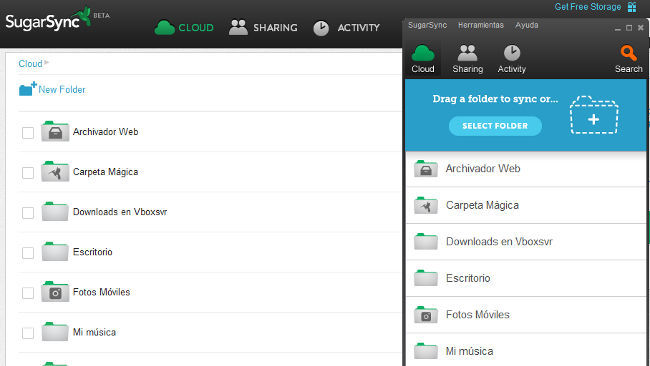Image resolution: width=650 pixels, height=366 pixels.
Task: Open Downloads en Vboxsvr row in desktop app
Action: [526, 242]
